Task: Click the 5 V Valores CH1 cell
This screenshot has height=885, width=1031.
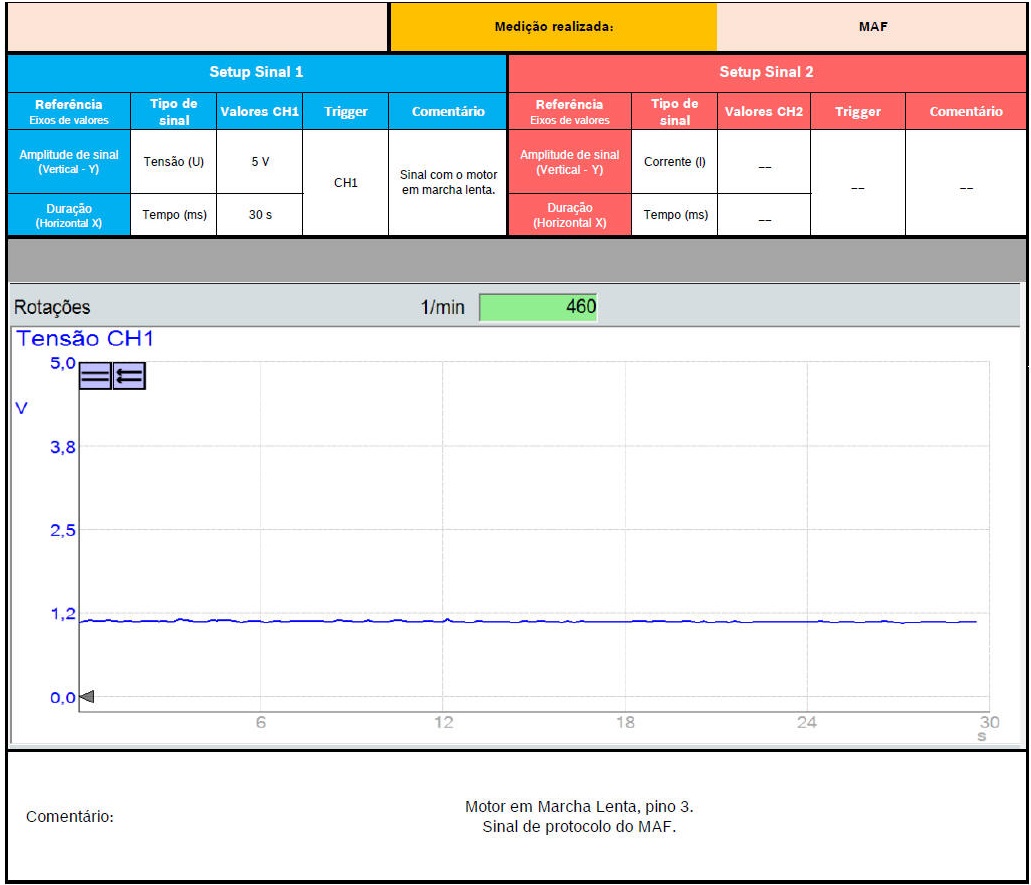Action: coord(259,162)
